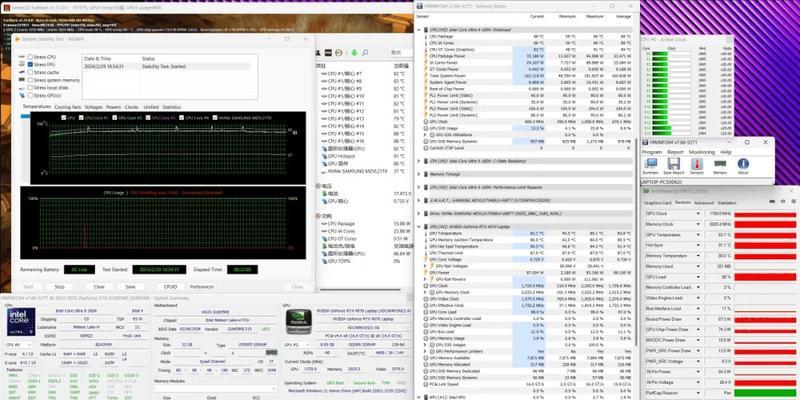Screen dimensions: 800x400
Task: Open Advanced tab in GPU-Z
Action: coord(704,203)
